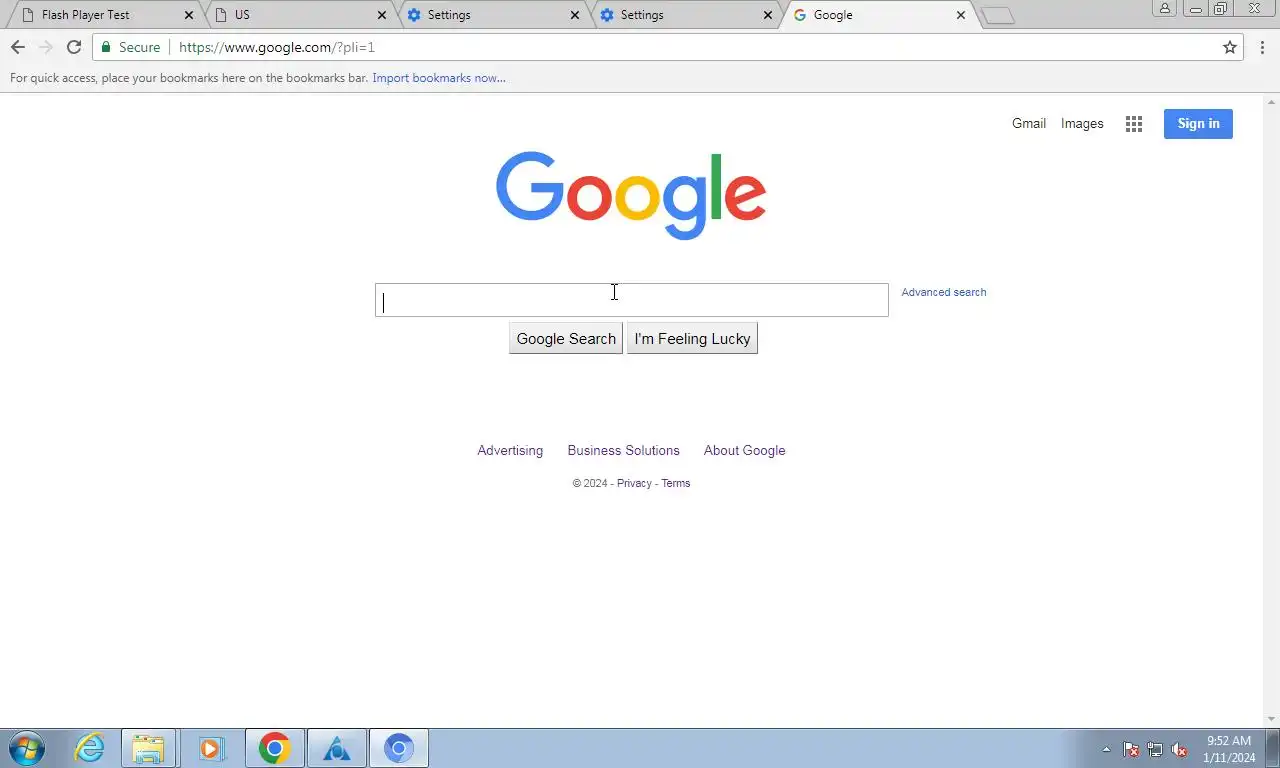
Task: Open the Google apps grid
Action: (1133, 124)
